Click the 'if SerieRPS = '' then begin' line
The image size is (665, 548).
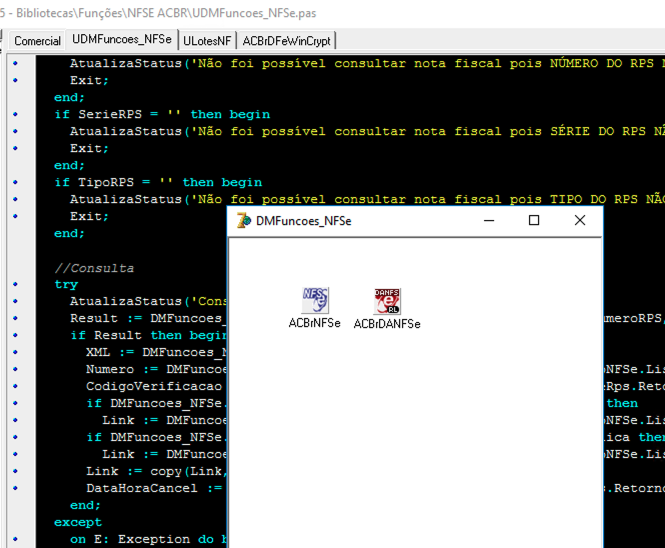(x=162, y=115)
